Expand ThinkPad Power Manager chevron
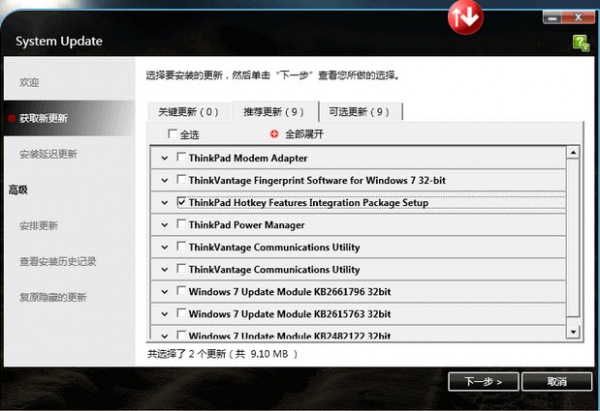Image resolution: width=600 pixels, height=411 pixels. click(165, 225)
